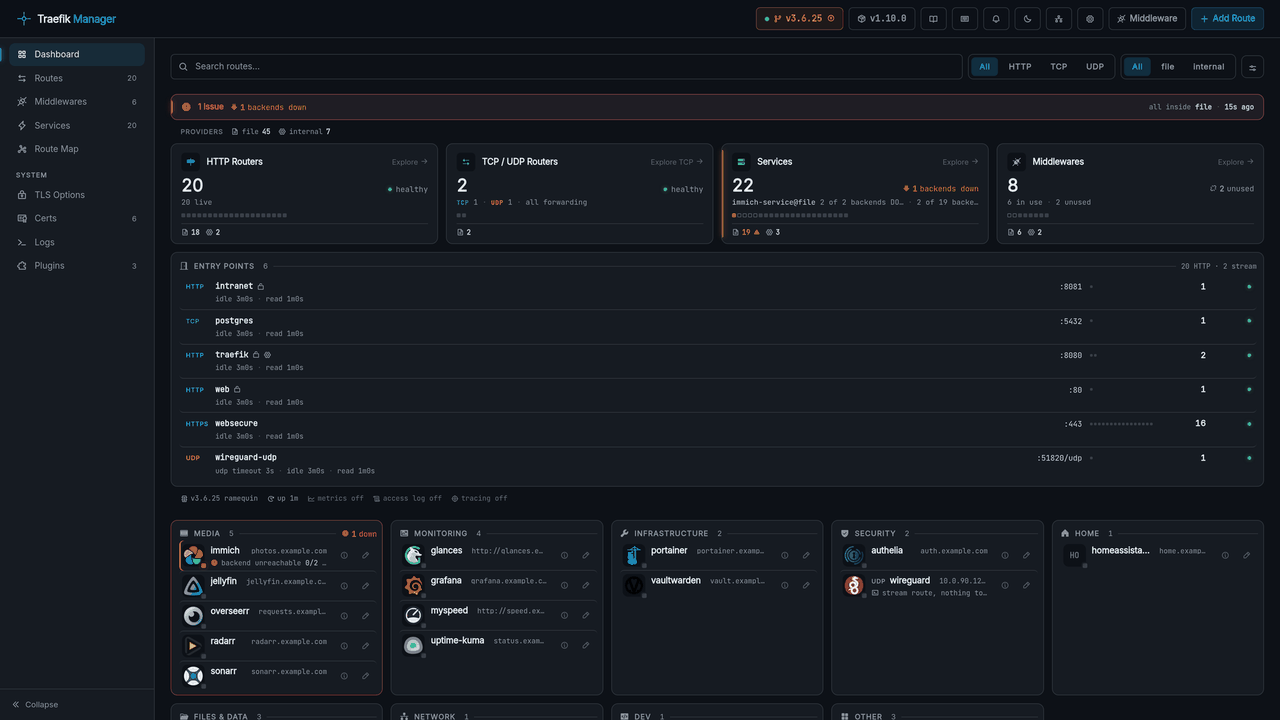Edit the sonarr route

366,676
